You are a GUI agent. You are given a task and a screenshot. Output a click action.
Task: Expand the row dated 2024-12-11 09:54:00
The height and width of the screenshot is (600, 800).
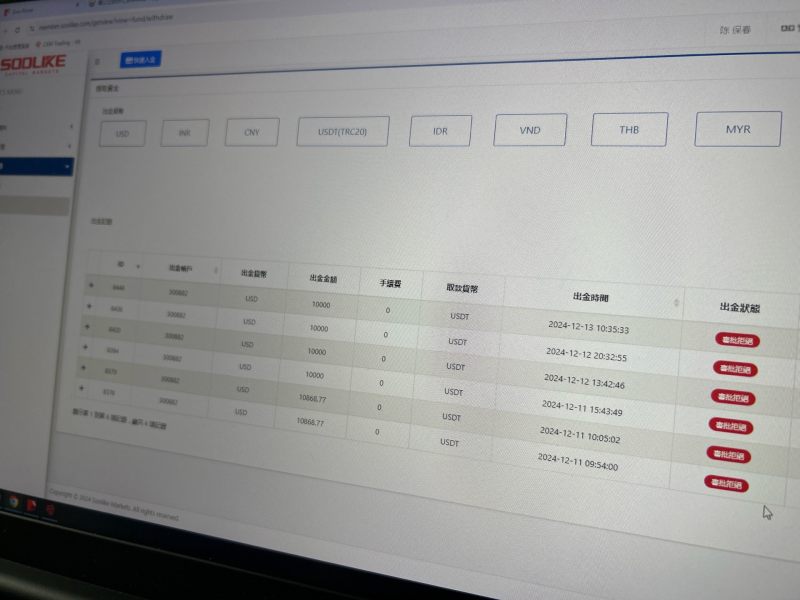point(81,388)
